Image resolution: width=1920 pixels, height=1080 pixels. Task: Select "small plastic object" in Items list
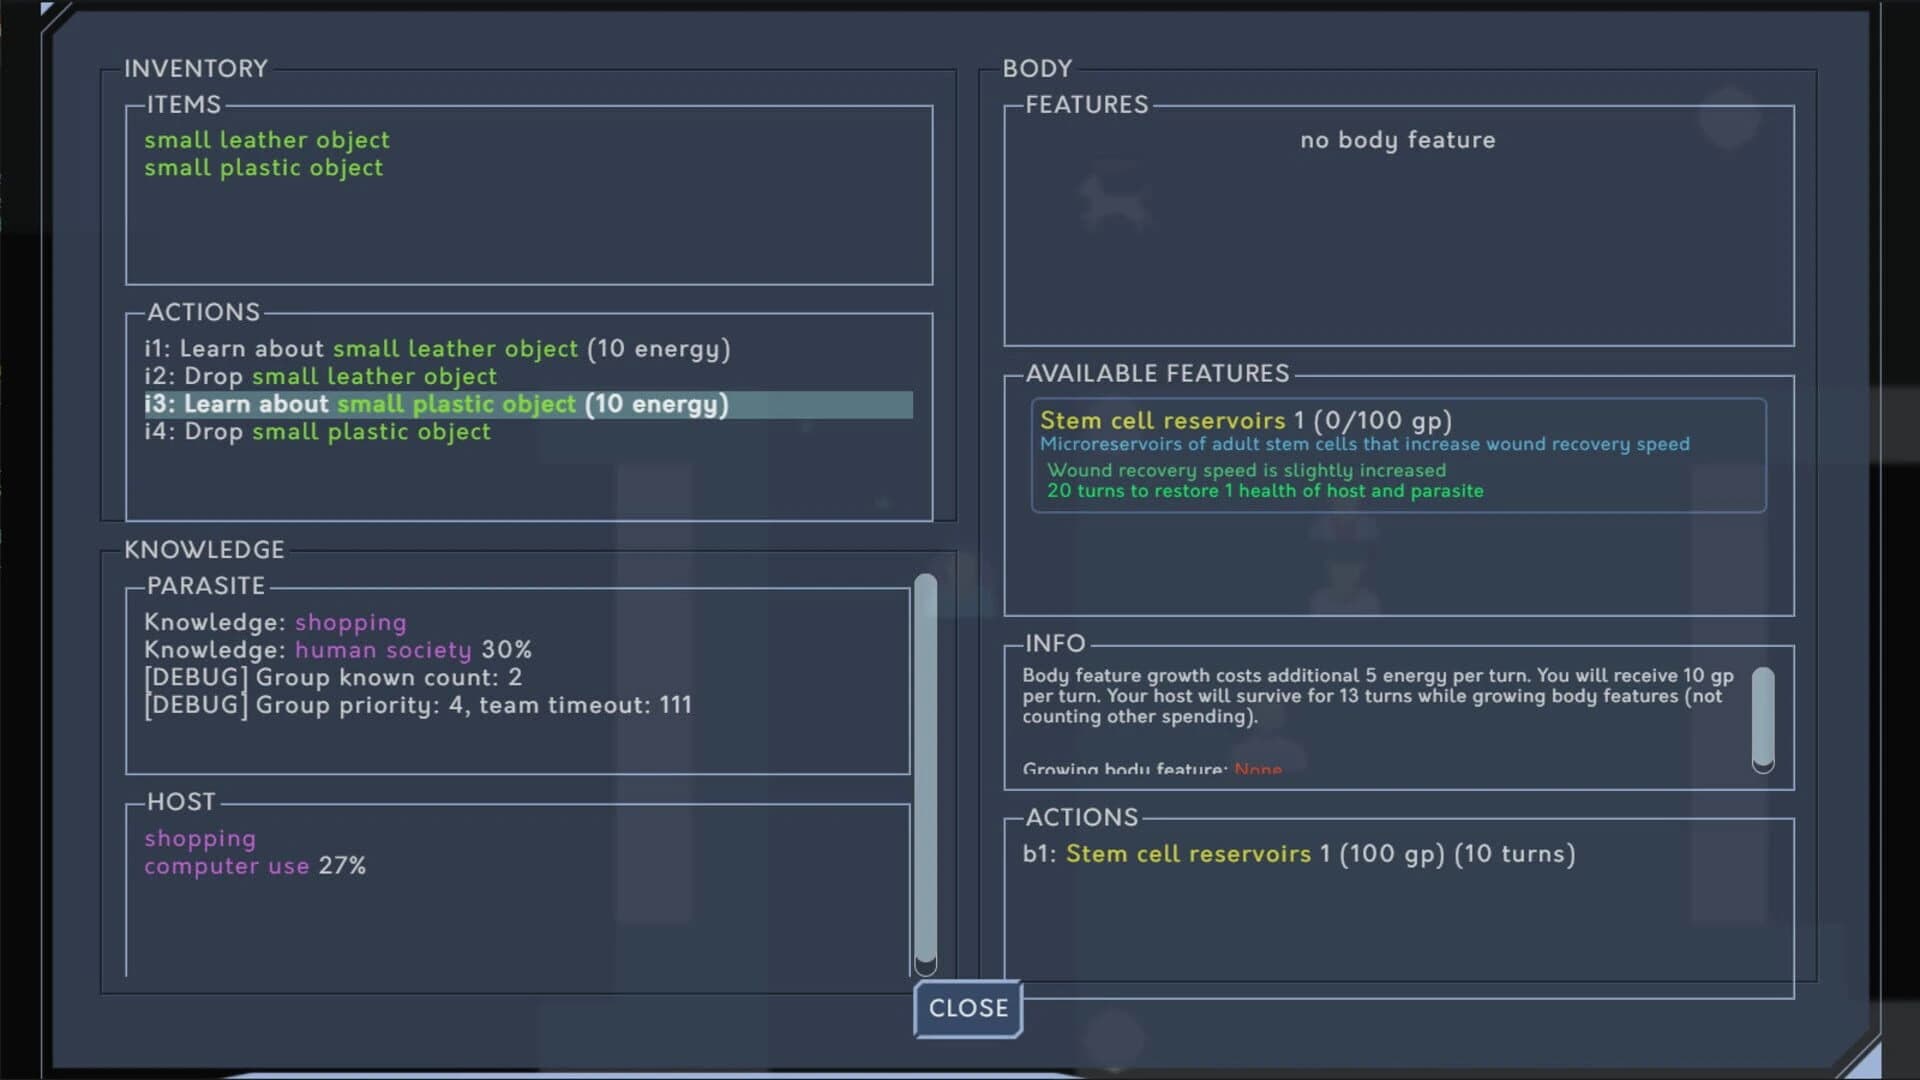coord(262,168)
